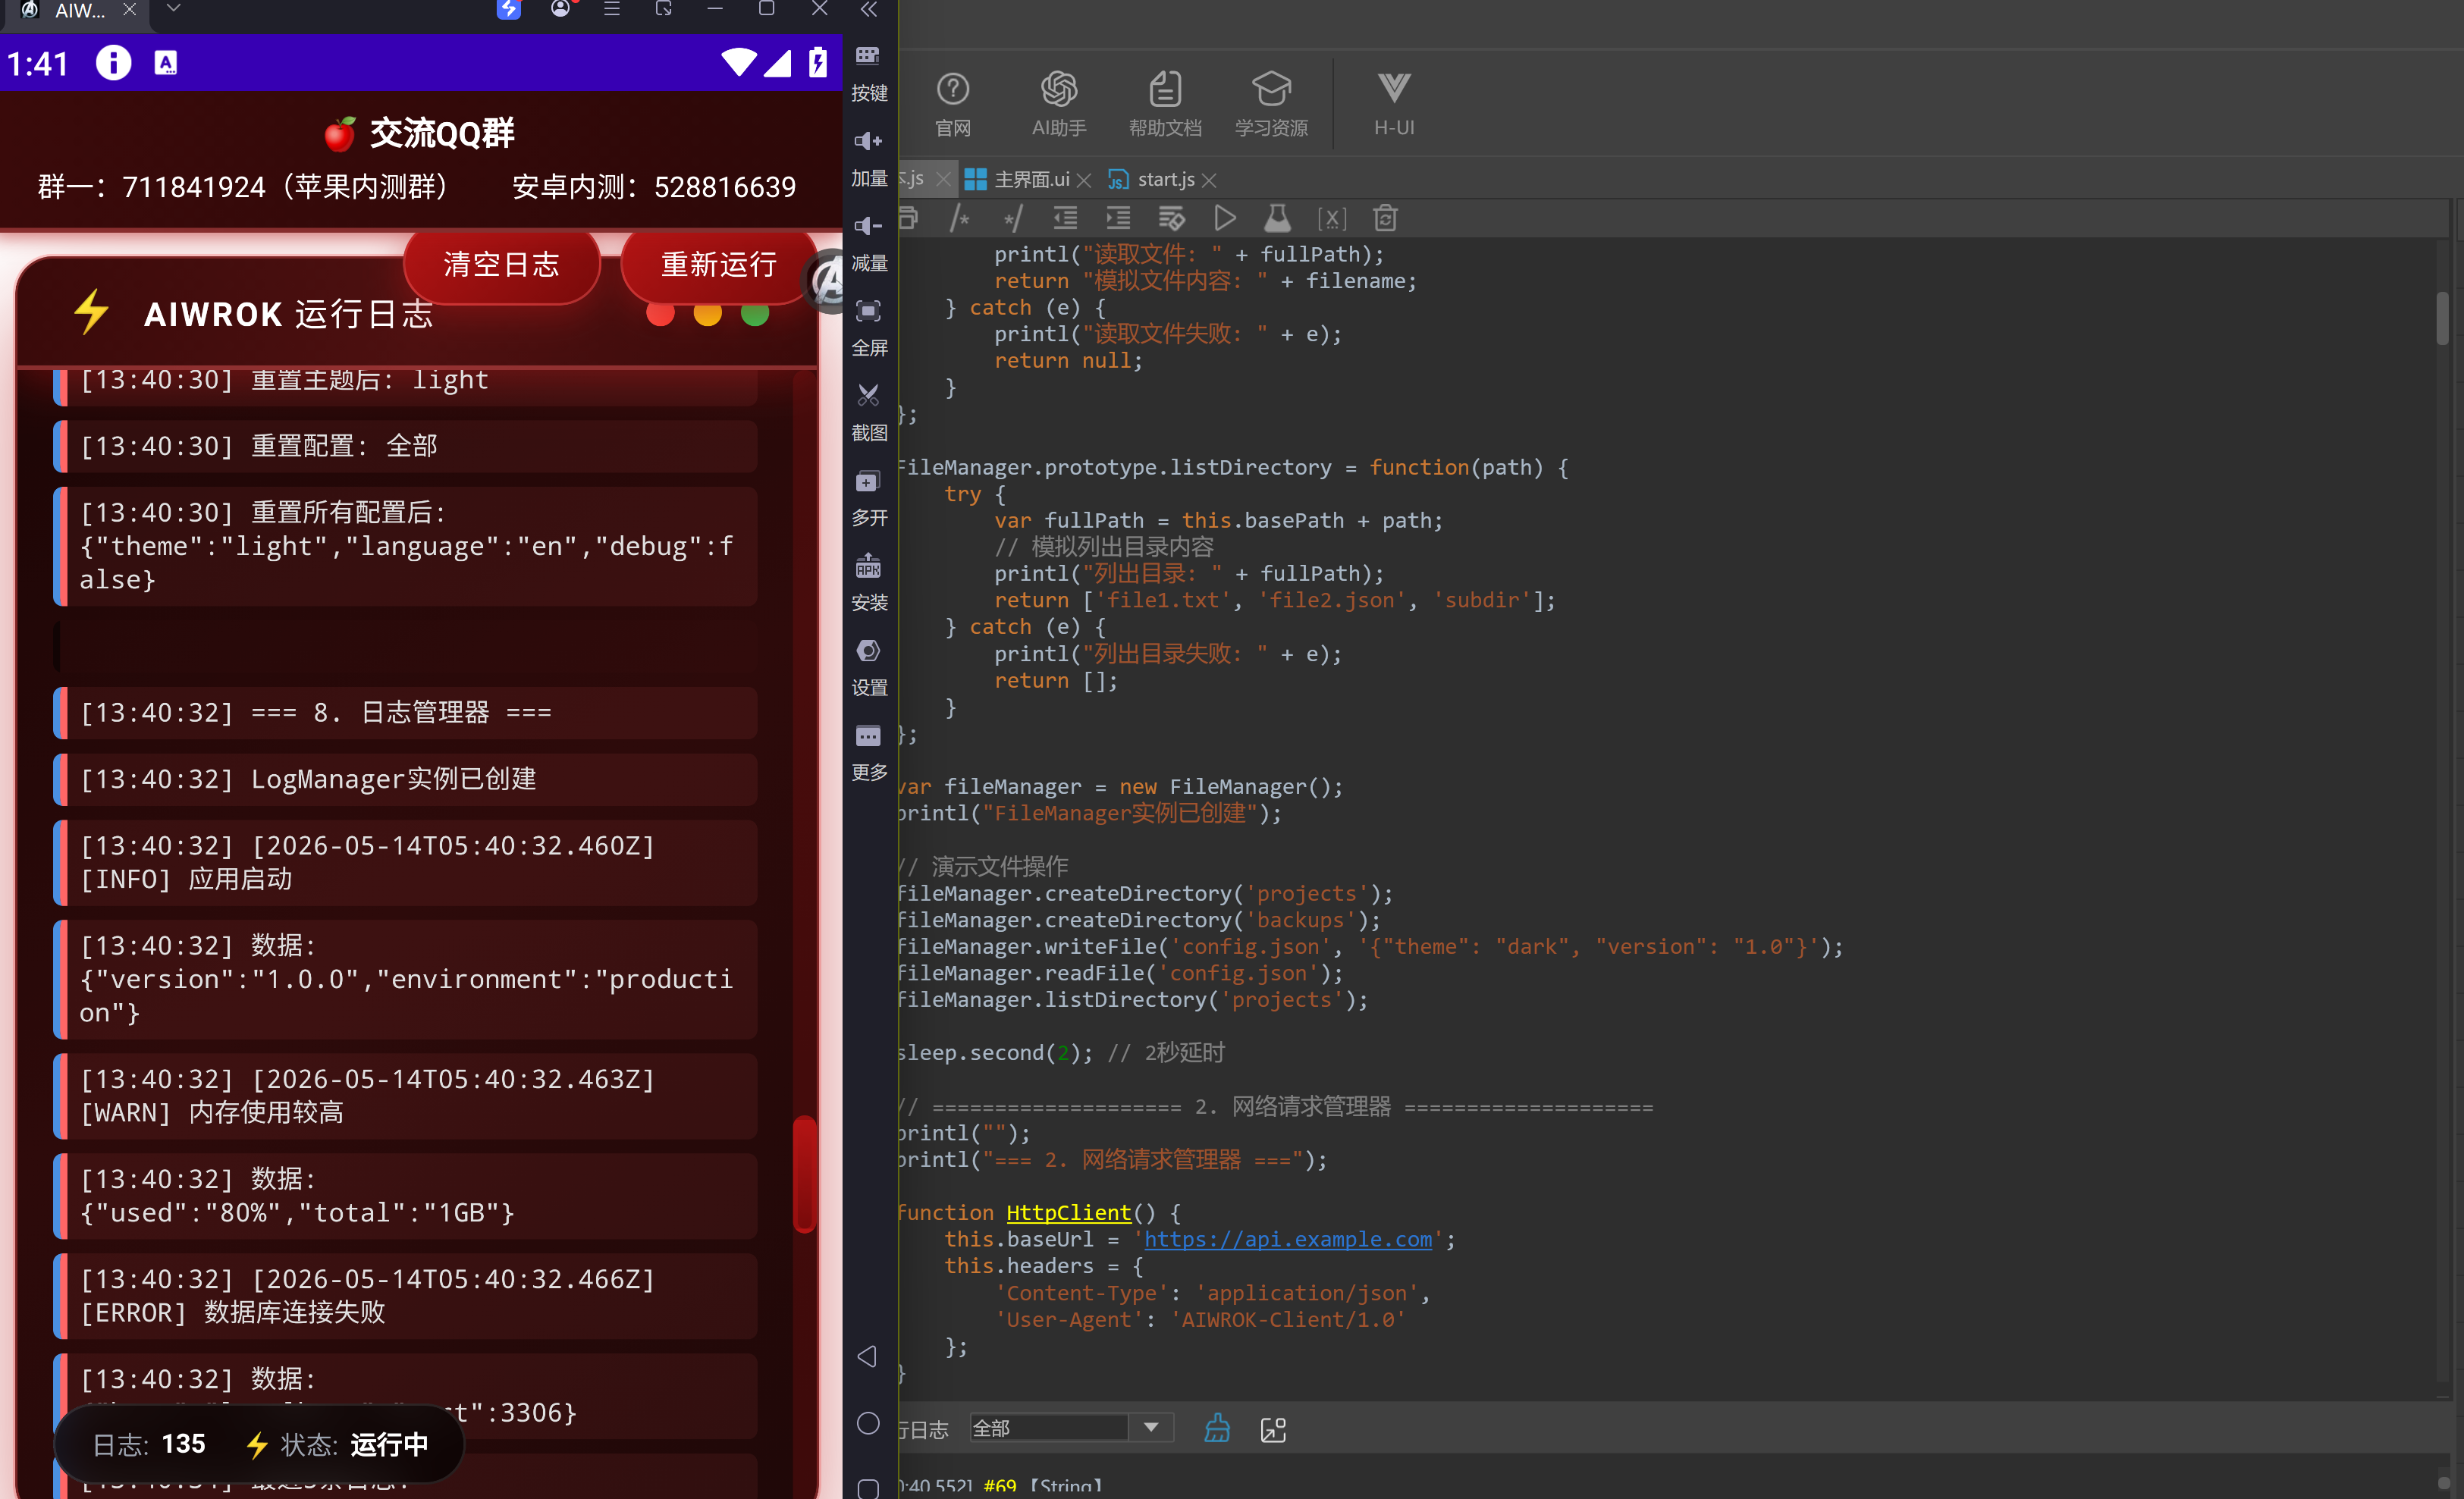The width and height of the screenshot is (2464, 1499).
Task: Click the HttpClient function name in code
Action: [1068, 1212]
